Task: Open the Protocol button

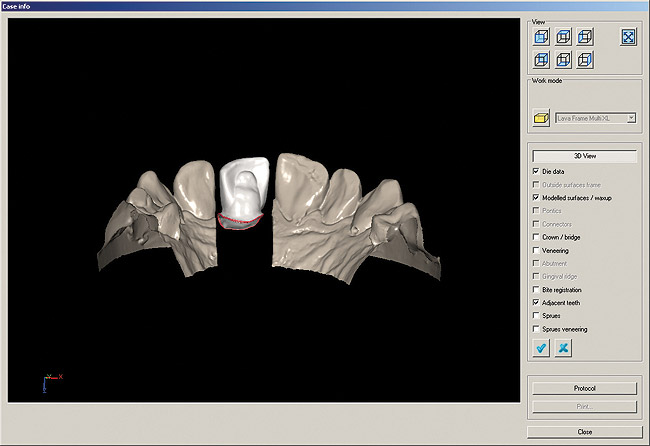Action: coord(585,388)
